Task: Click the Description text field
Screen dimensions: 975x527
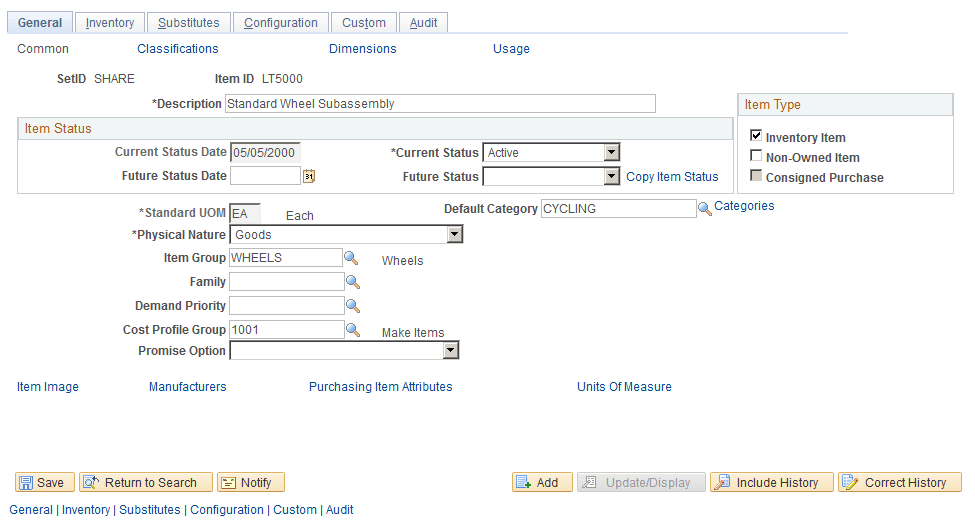Action: pos(440,104)
